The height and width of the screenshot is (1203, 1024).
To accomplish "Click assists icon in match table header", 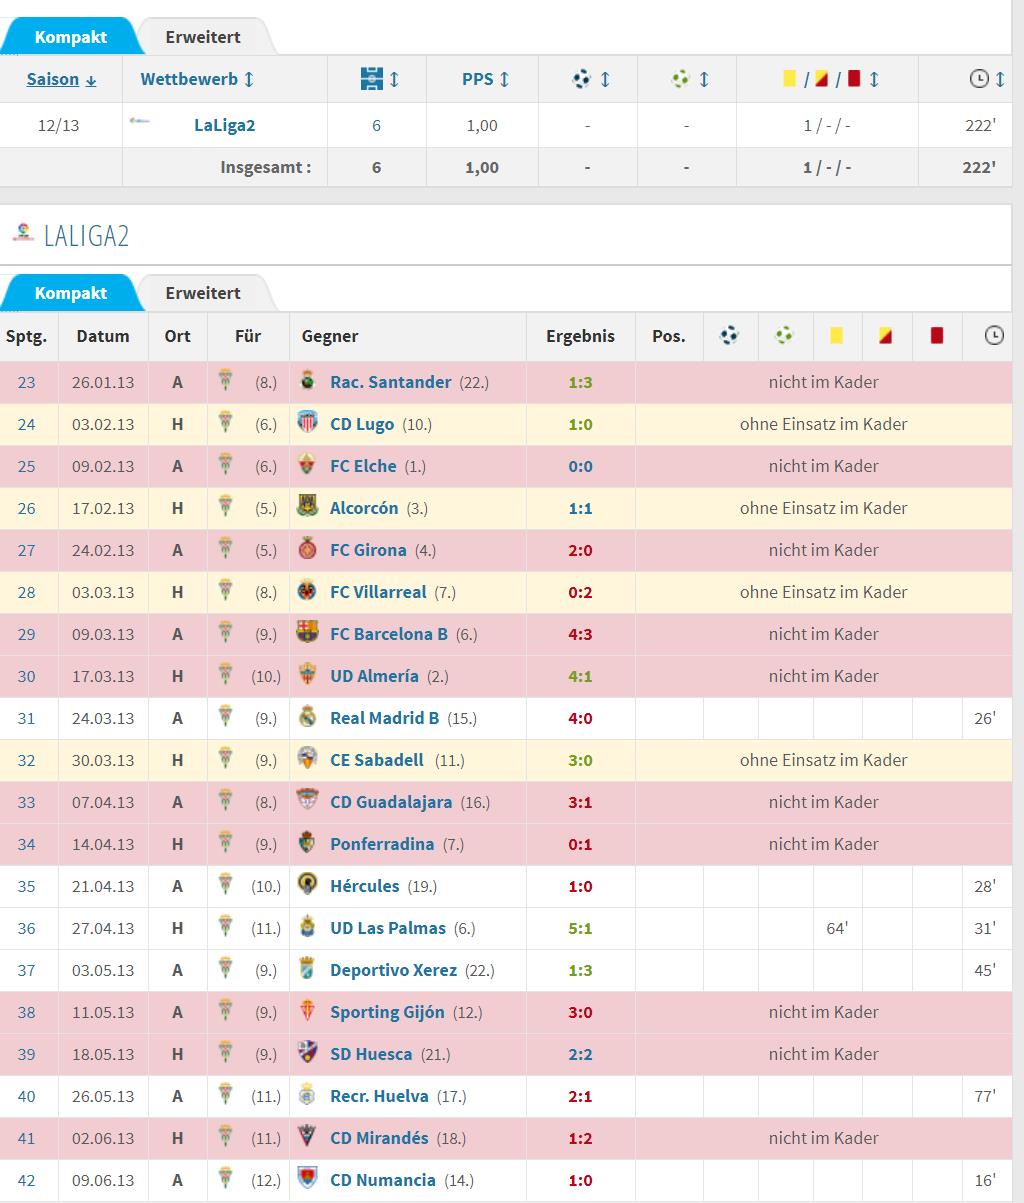I will coord(785,336).
